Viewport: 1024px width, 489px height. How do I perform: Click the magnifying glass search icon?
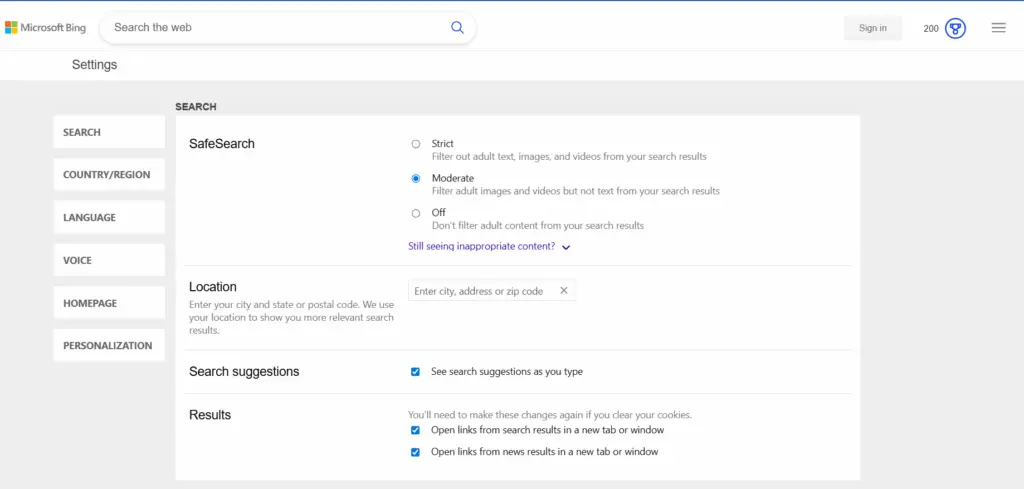pos(457,28)
